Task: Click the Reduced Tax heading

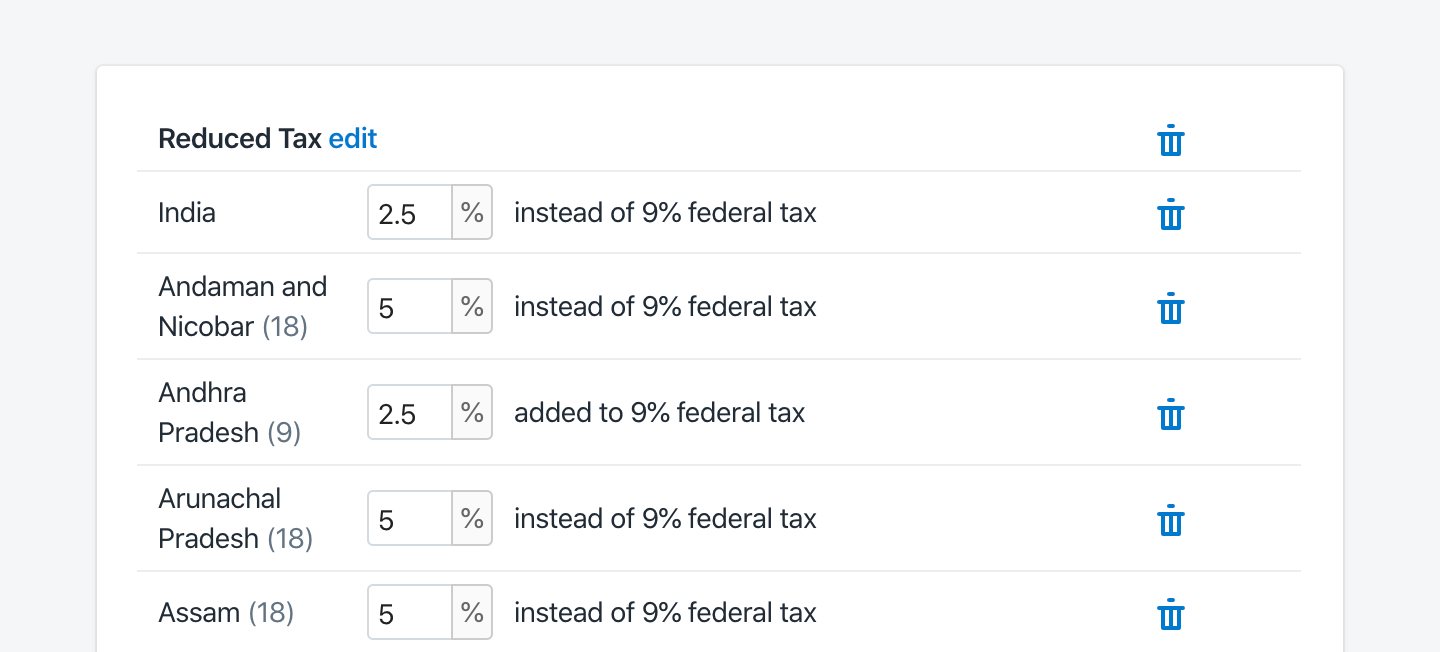Action: [x=240, y=138]
